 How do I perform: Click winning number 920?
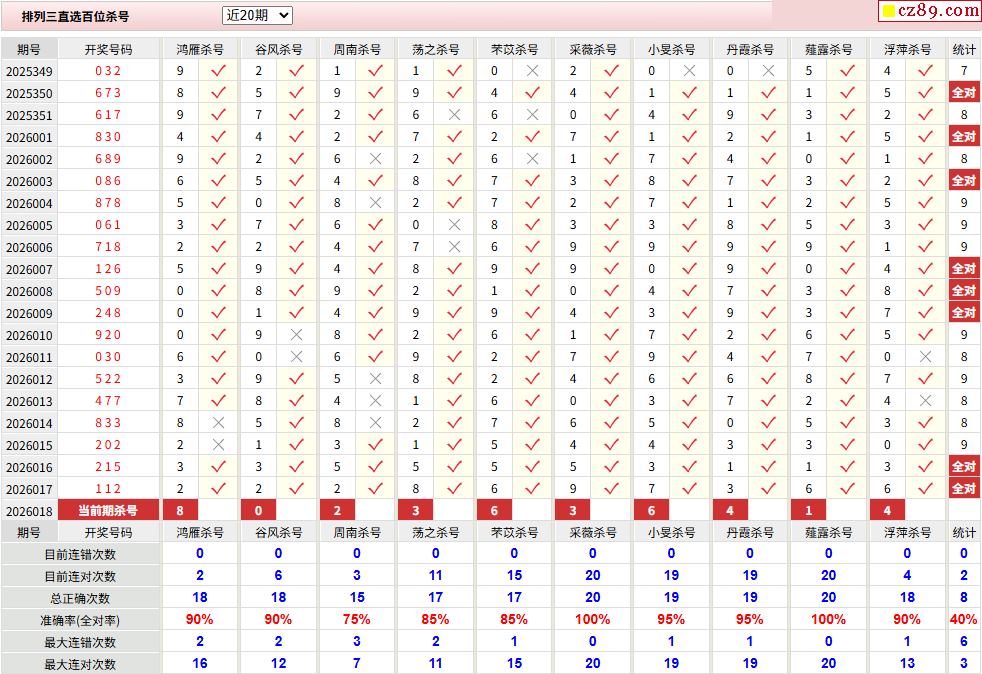pos(108,334)
